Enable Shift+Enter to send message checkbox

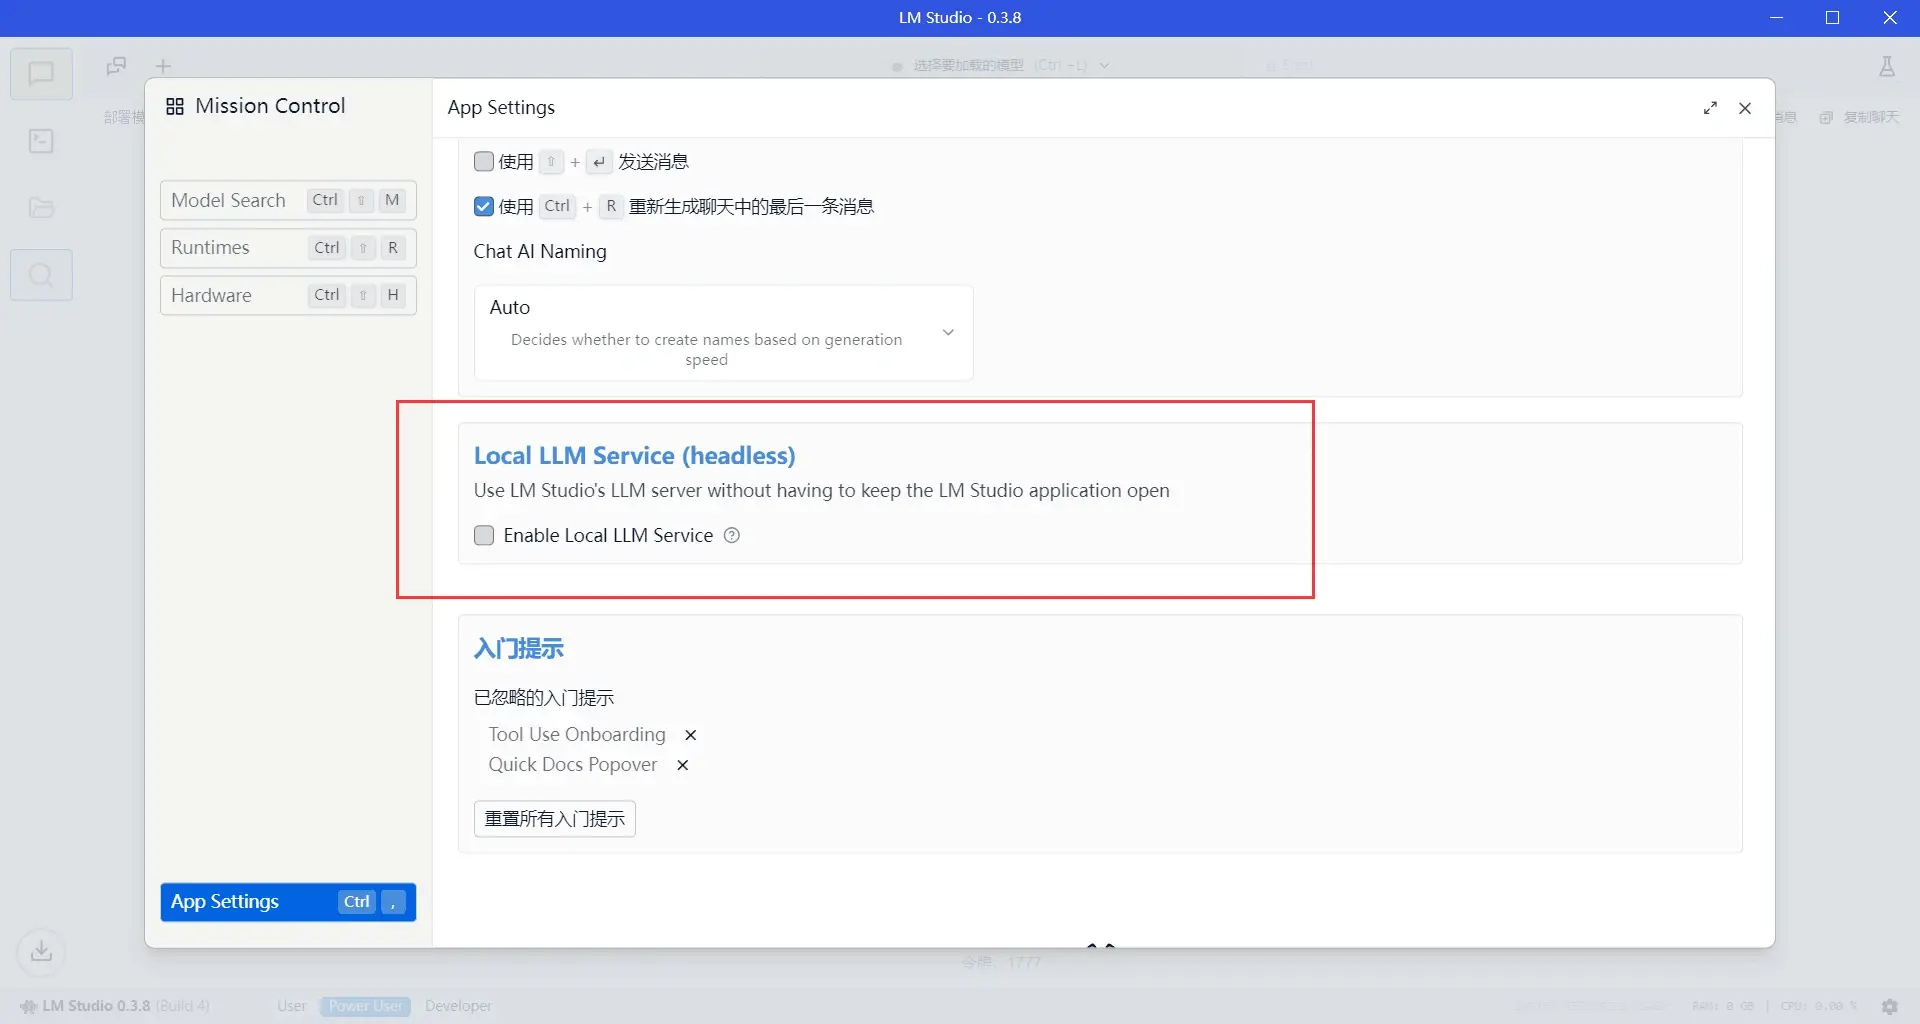484,161
